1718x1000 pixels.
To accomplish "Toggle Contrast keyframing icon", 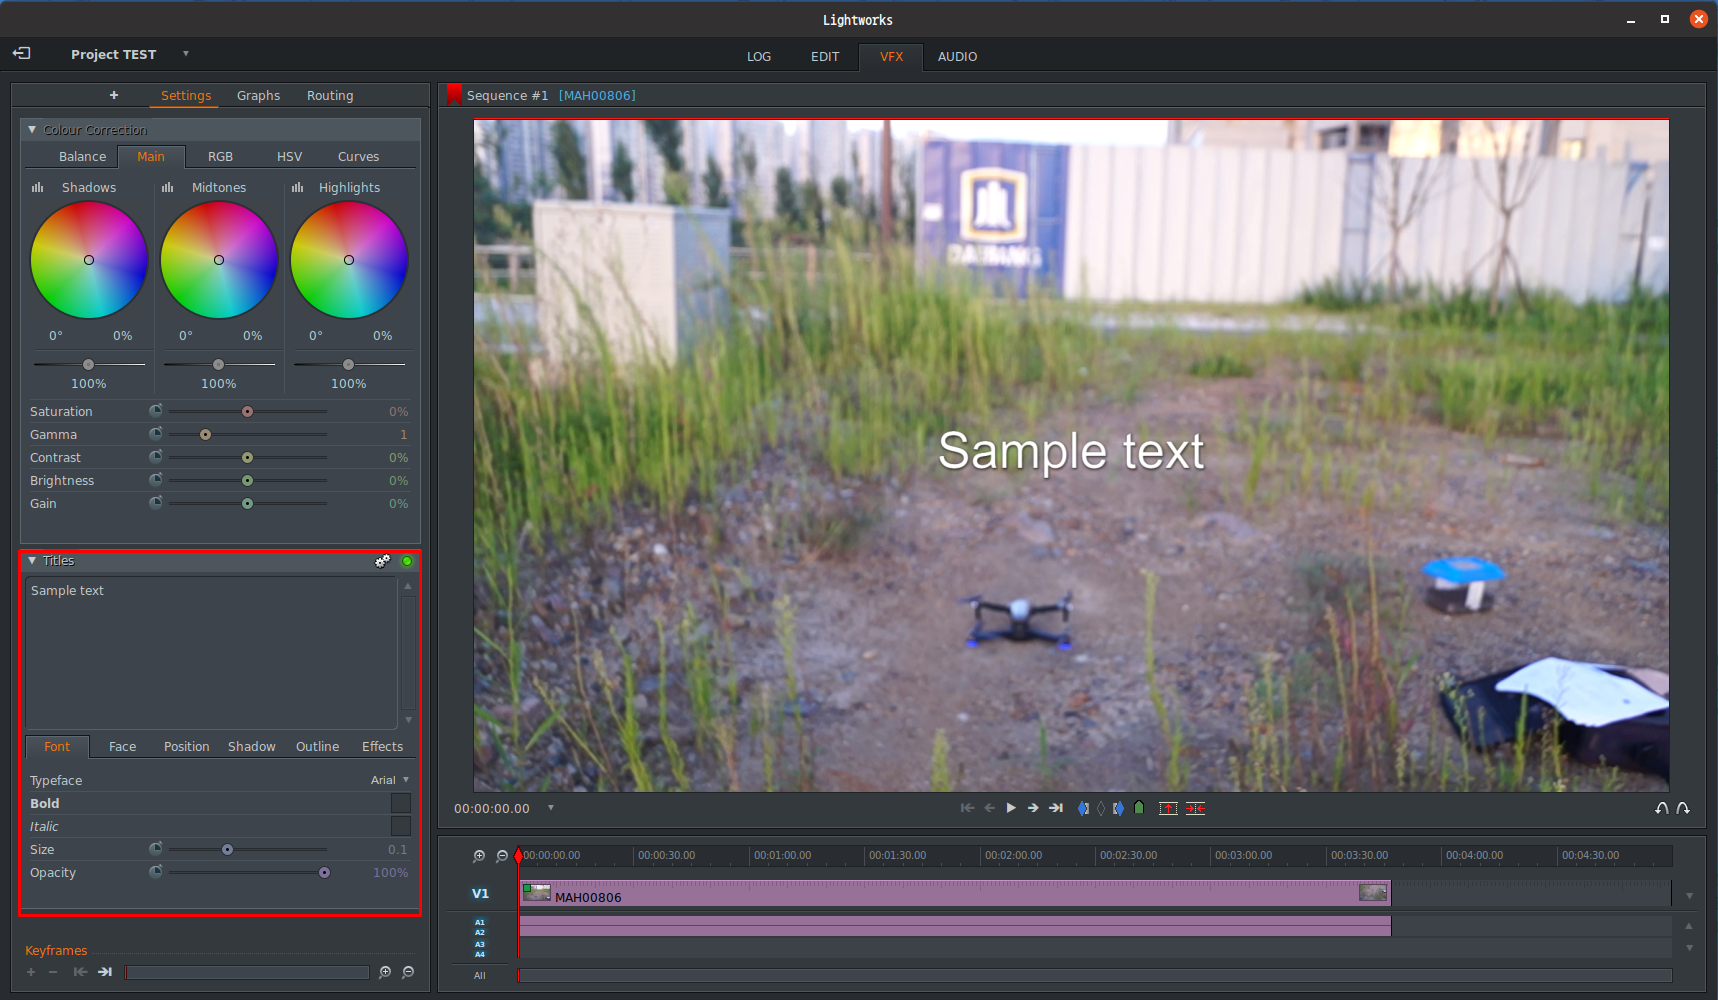I will click(x=156, y=457).
